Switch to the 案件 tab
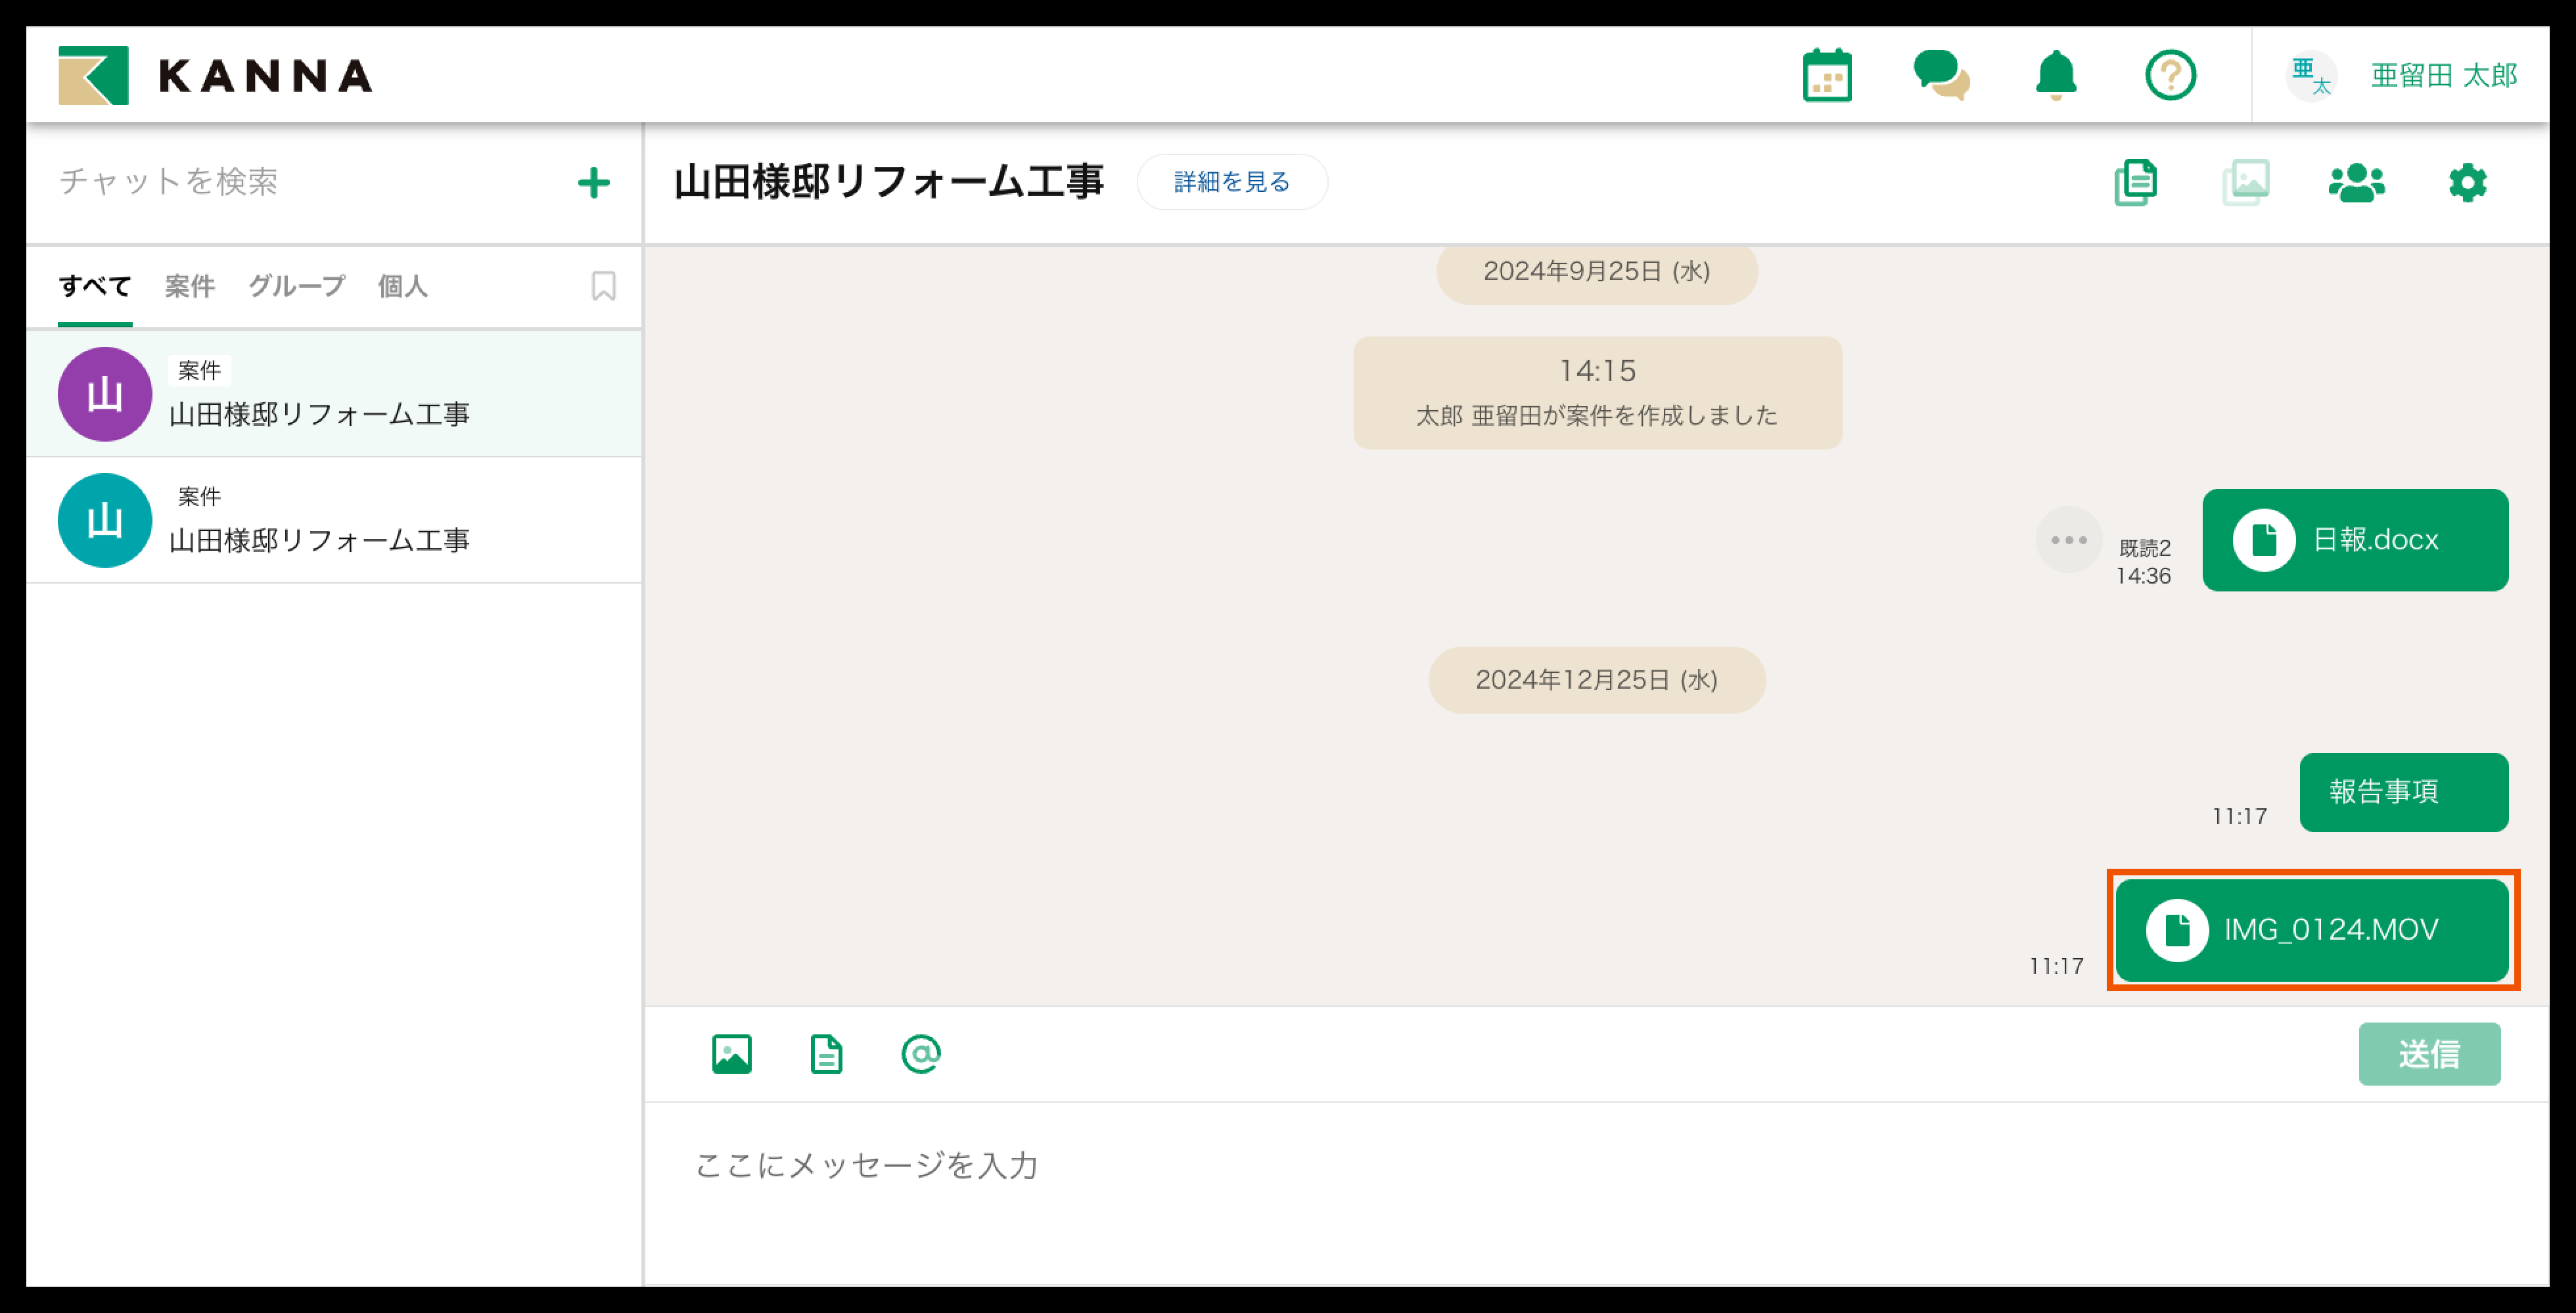 (189, 287)
